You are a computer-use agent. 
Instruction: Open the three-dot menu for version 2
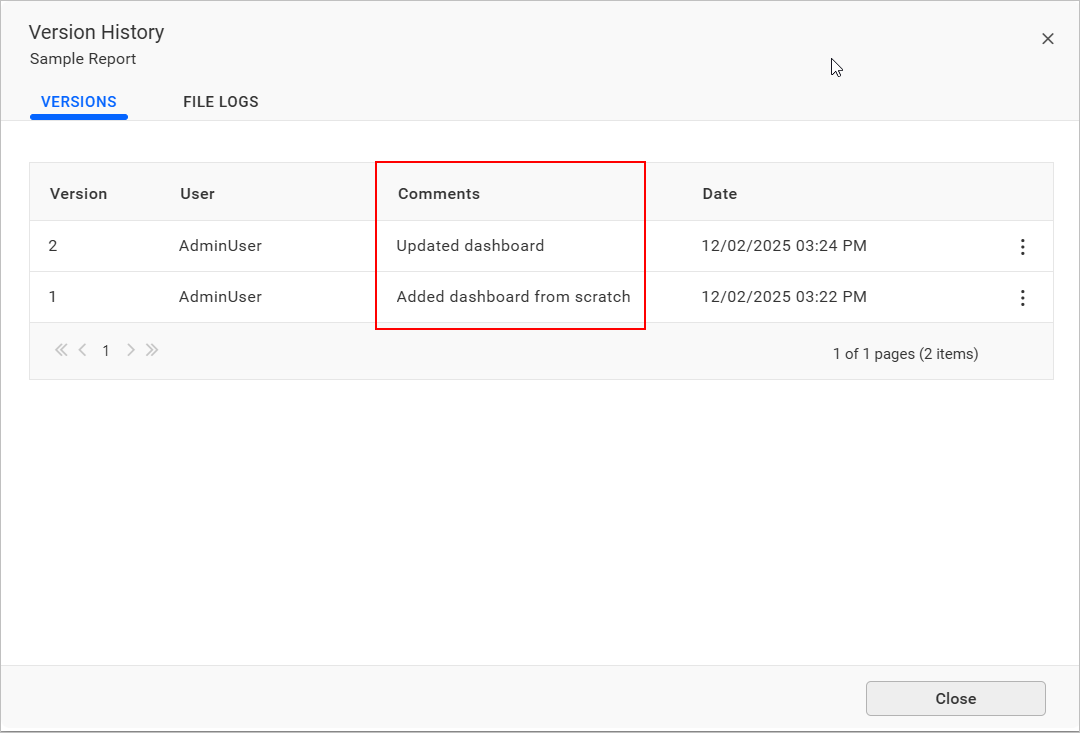[x=1022, y=247]
